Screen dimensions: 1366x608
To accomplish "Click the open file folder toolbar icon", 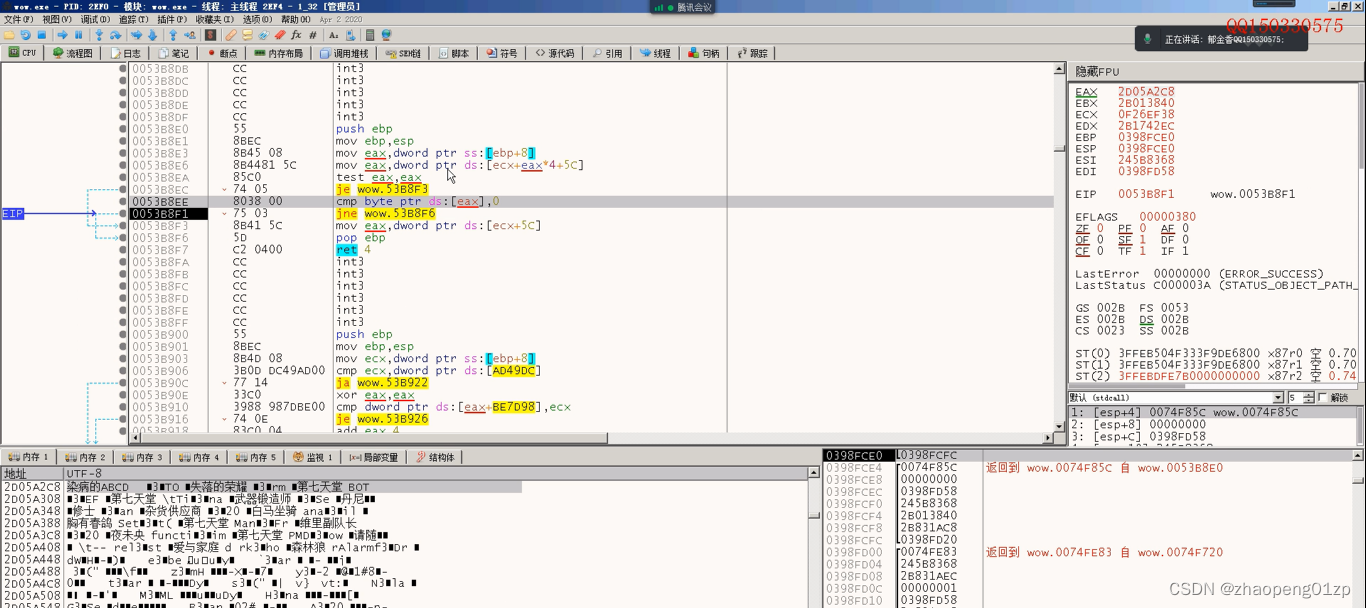I will 9,34.
